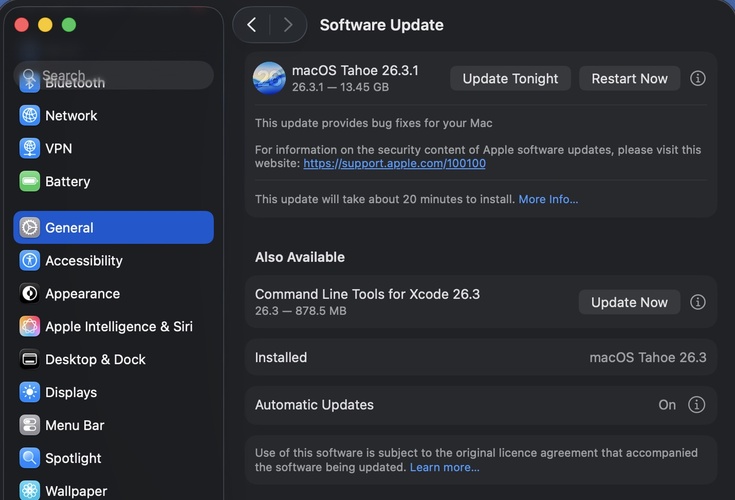Open the Battery settings pane
The width and height of the screenshot is (735, 500).
113,181
